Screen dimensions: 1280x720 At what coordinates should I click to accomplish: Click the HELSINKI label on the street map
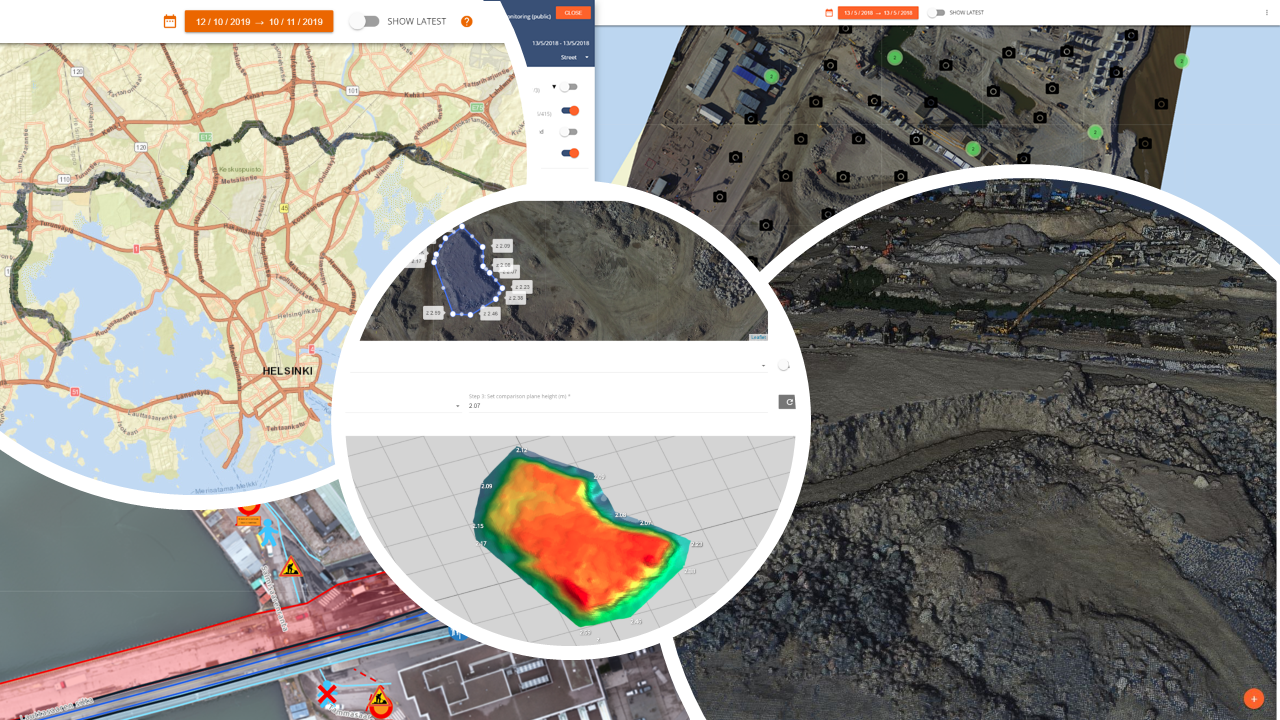tap(287, 371)
